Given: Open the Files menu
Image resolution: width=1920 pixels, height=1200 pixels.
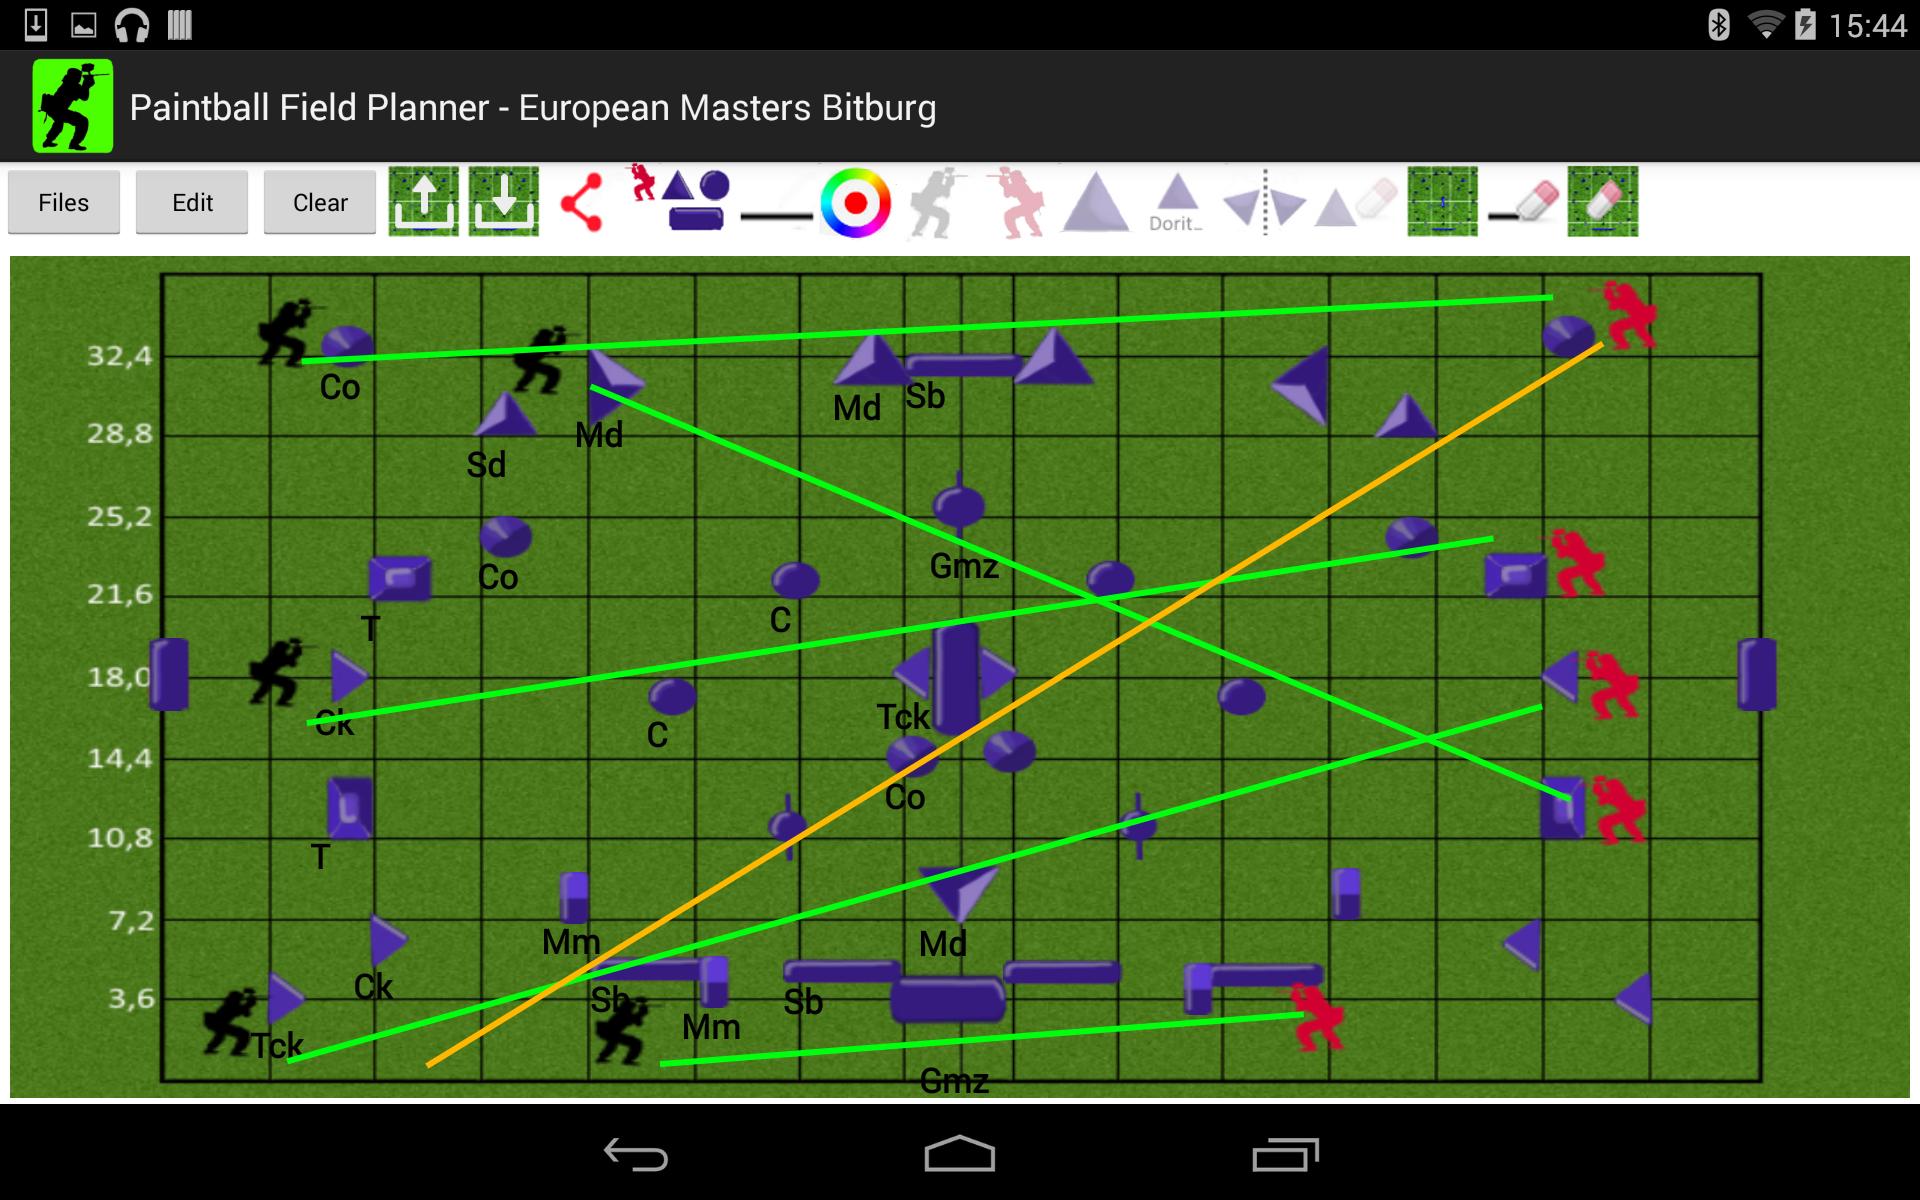Looking at the screenshot, I should click(62, 200).
